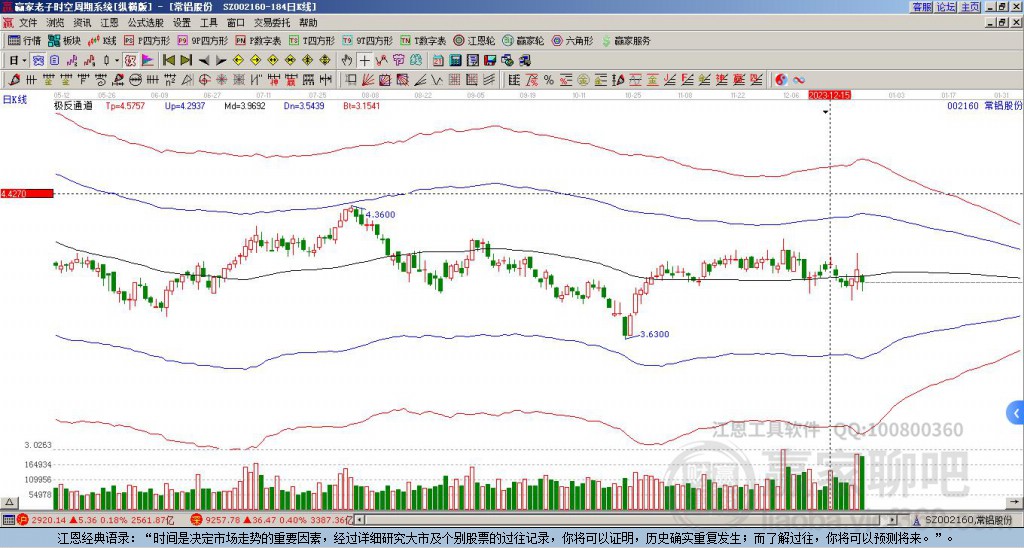Click the 4.3600 high price label
This screenshot has width=1024, height=548.
[x=380, y=214]
